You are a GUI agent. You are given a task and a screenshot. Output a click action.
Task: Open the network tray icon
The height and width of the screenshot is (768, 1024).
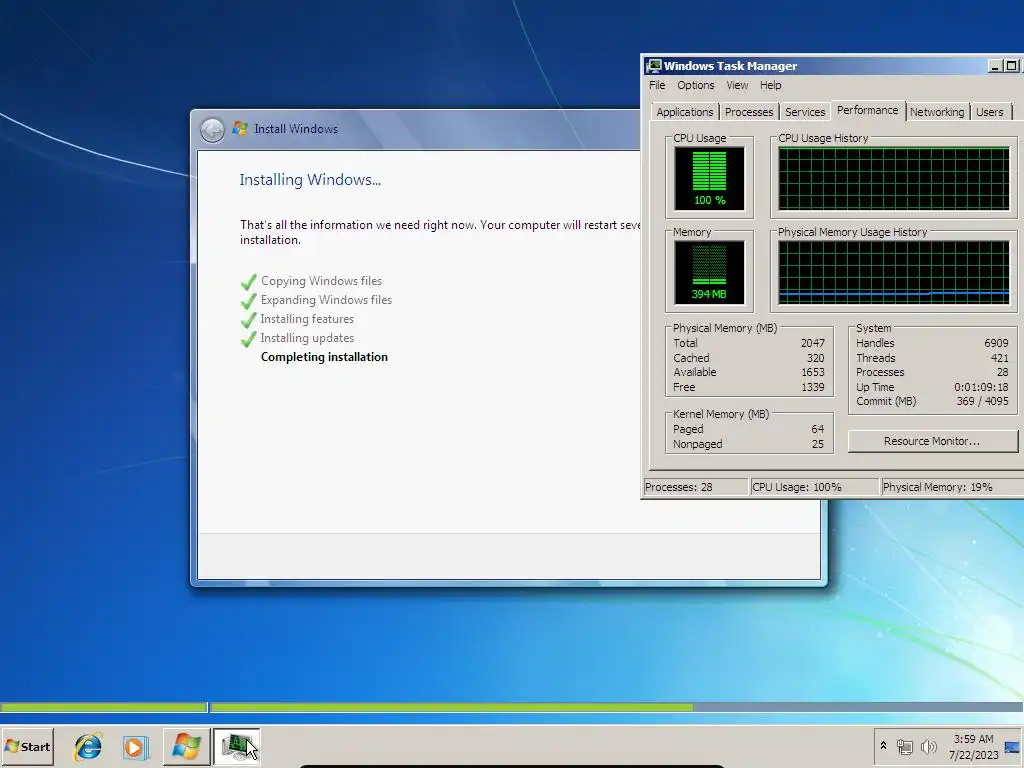(x=904, y=746)
